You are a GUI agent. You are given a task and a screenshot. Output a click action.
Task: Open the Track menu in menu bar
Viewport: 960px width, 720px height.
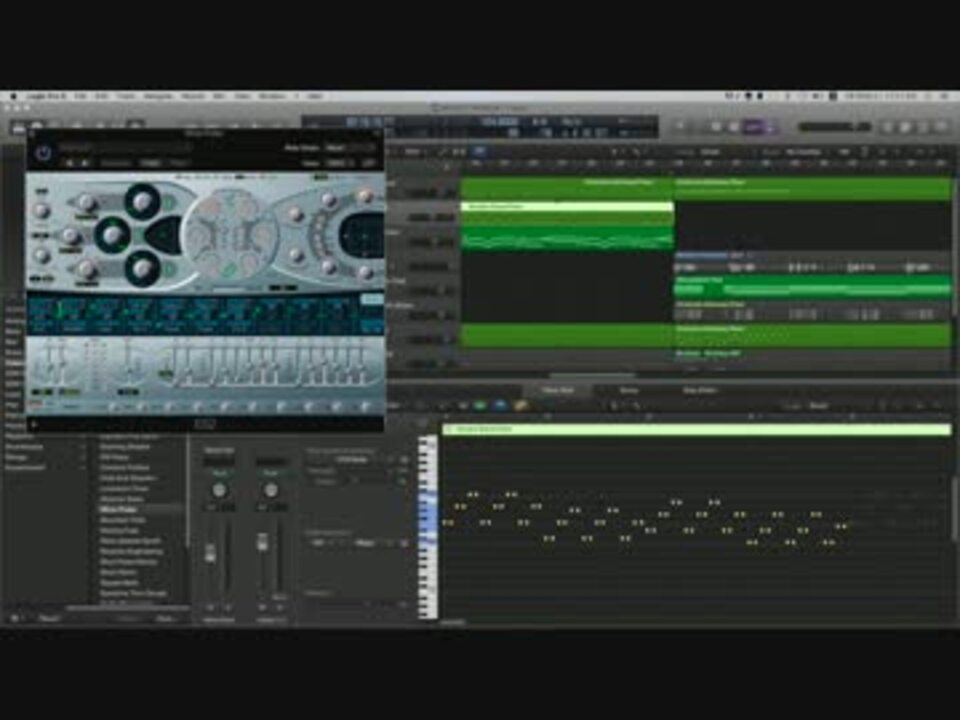[x=126, y=97]
